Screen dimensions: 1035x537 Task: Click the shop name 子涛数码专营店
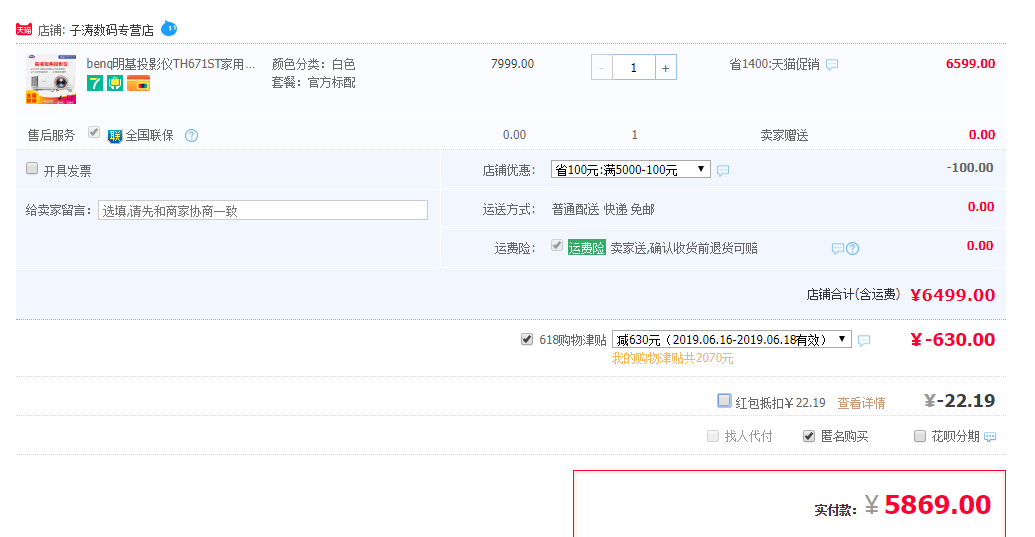click(112, 30)
